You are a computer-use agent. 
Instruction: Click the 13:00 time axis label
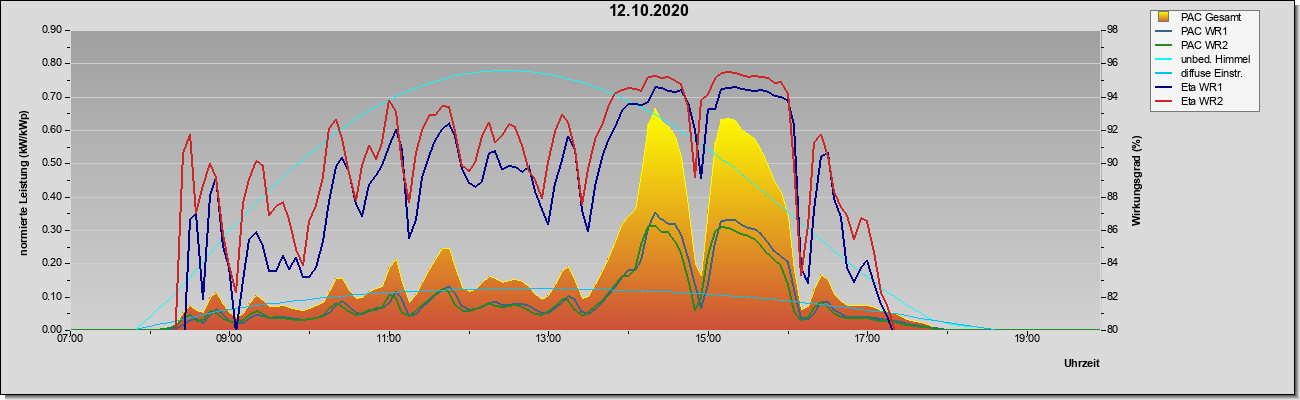pyautogui.click(x=548, y=339)
